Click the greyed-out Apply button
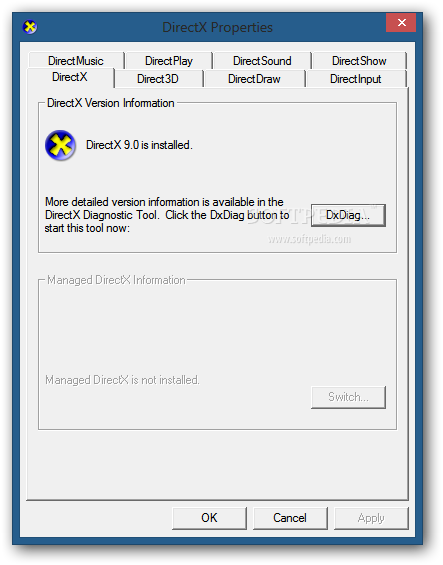The image size is (443, 565). click(371, 518)
